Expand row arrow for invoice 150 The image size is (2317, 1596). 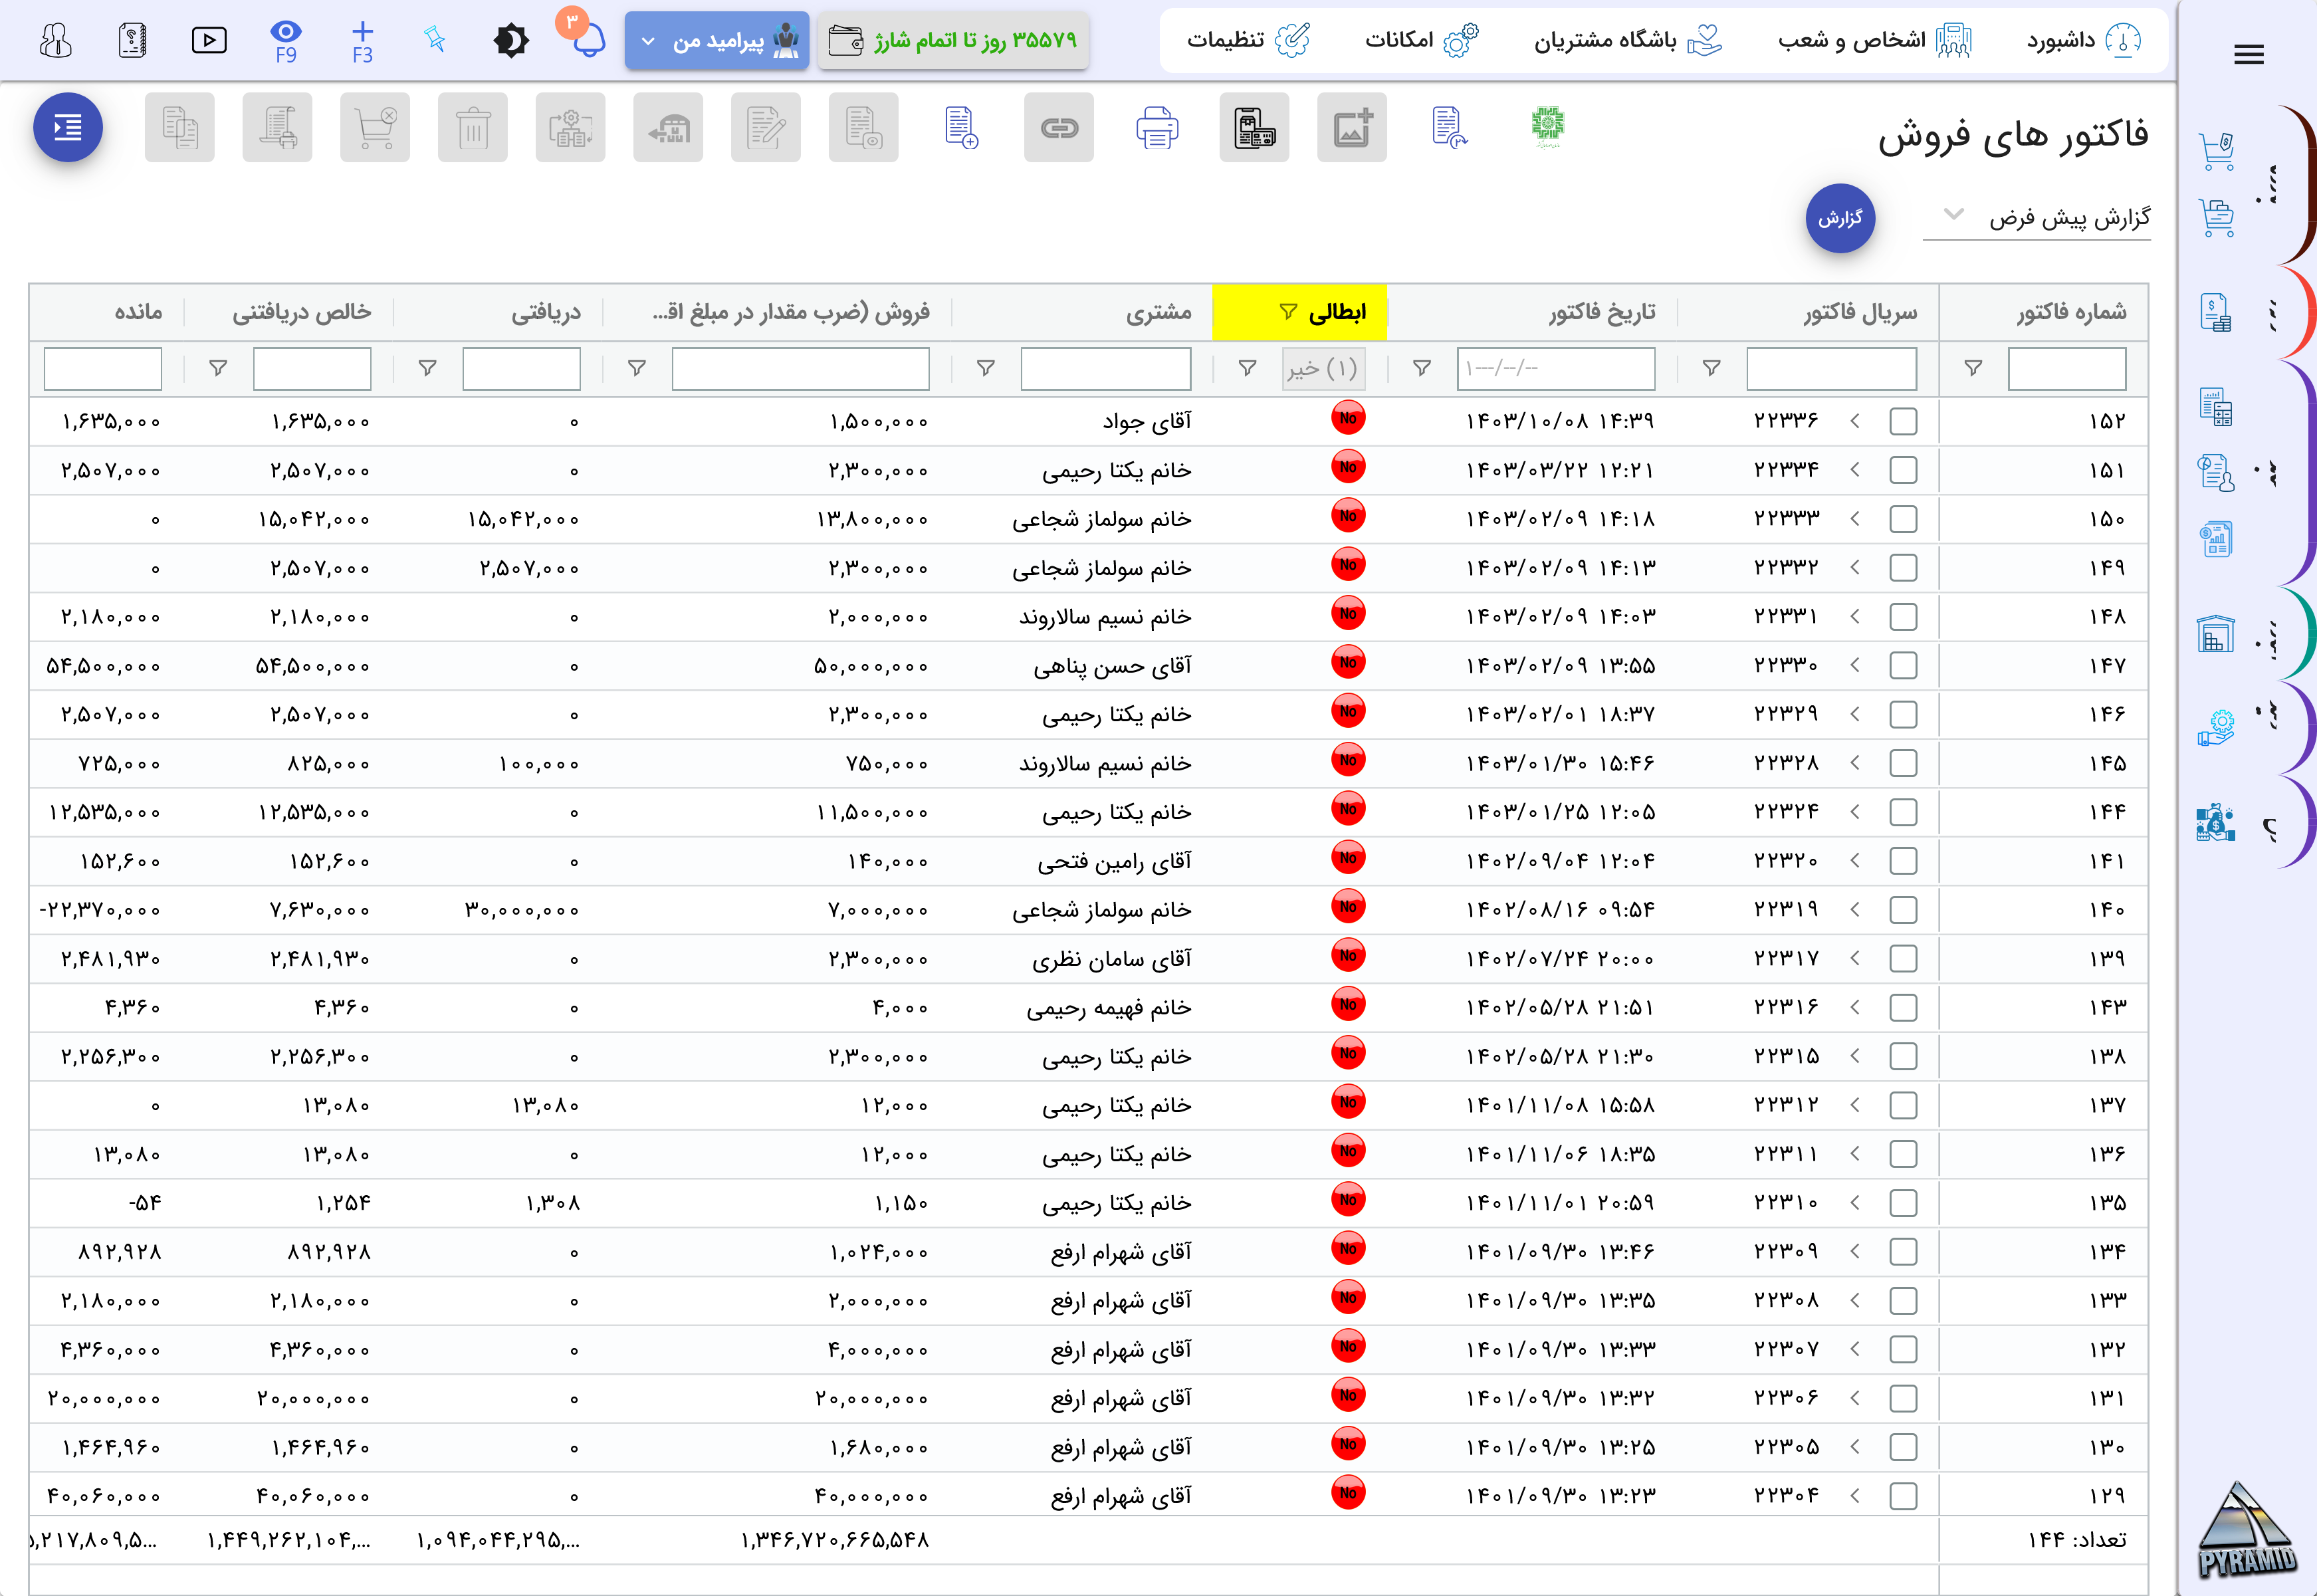(1855, 519)
